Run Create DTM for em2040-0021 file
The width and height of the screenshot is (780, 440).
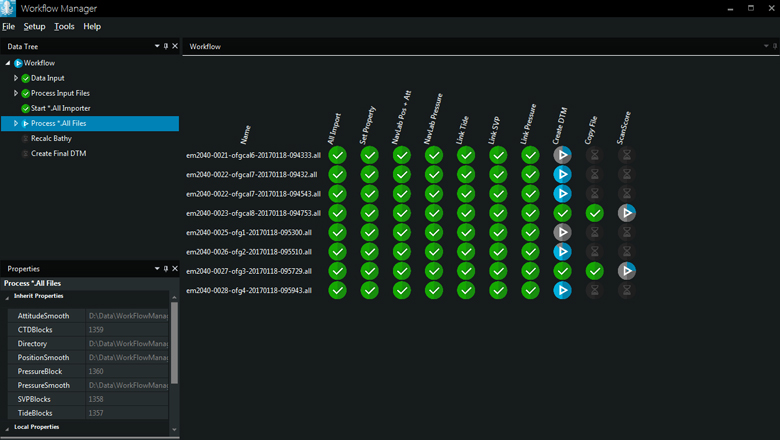click(x=562, y=155)
